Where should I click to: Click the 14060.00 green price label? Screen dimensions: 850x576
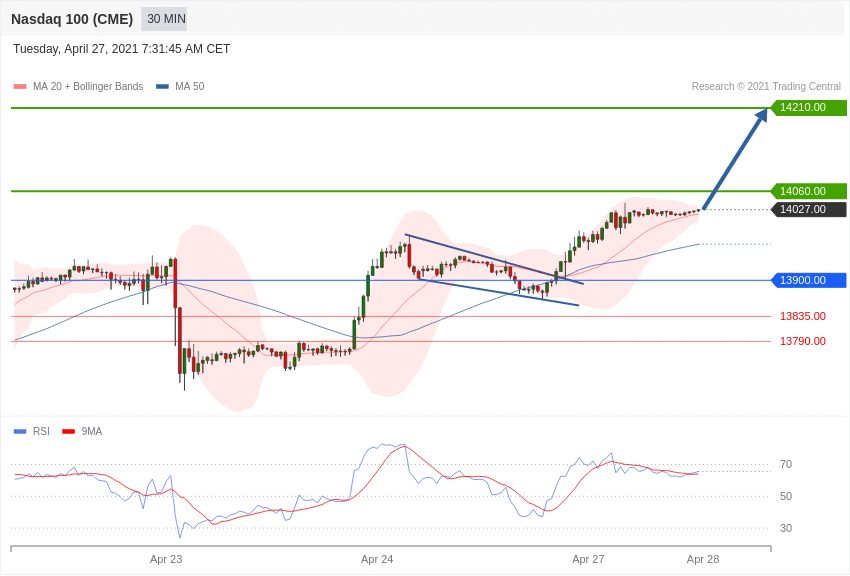coord(808,191)
